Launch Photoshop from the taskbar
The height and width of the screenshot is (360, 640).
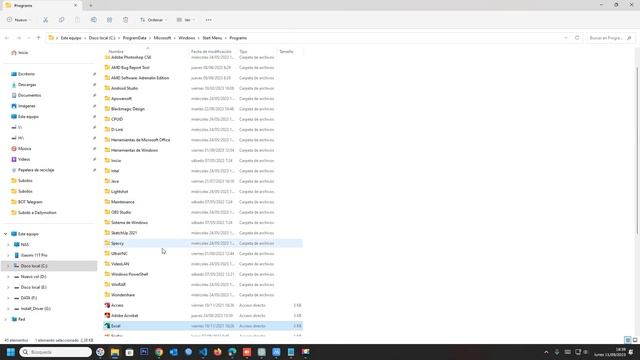click(x=144, y=352)
